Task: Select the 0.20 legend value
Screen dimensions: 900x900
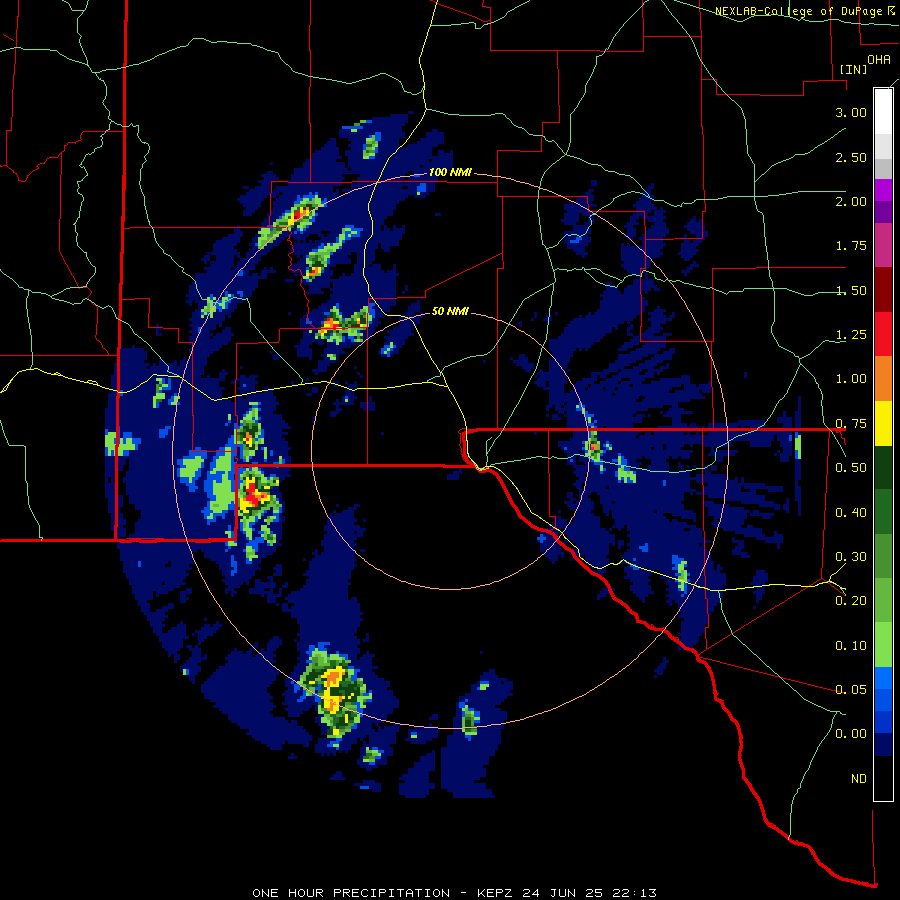Action: coord(851,601)
